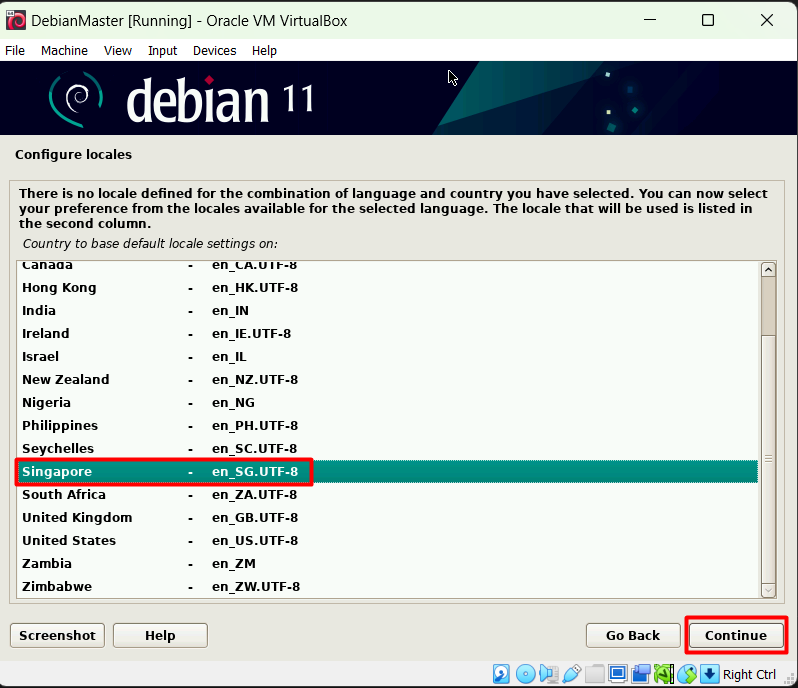Click the keyboard capture arrow icon
Screen dimensions: 798x688
(709, 674)
